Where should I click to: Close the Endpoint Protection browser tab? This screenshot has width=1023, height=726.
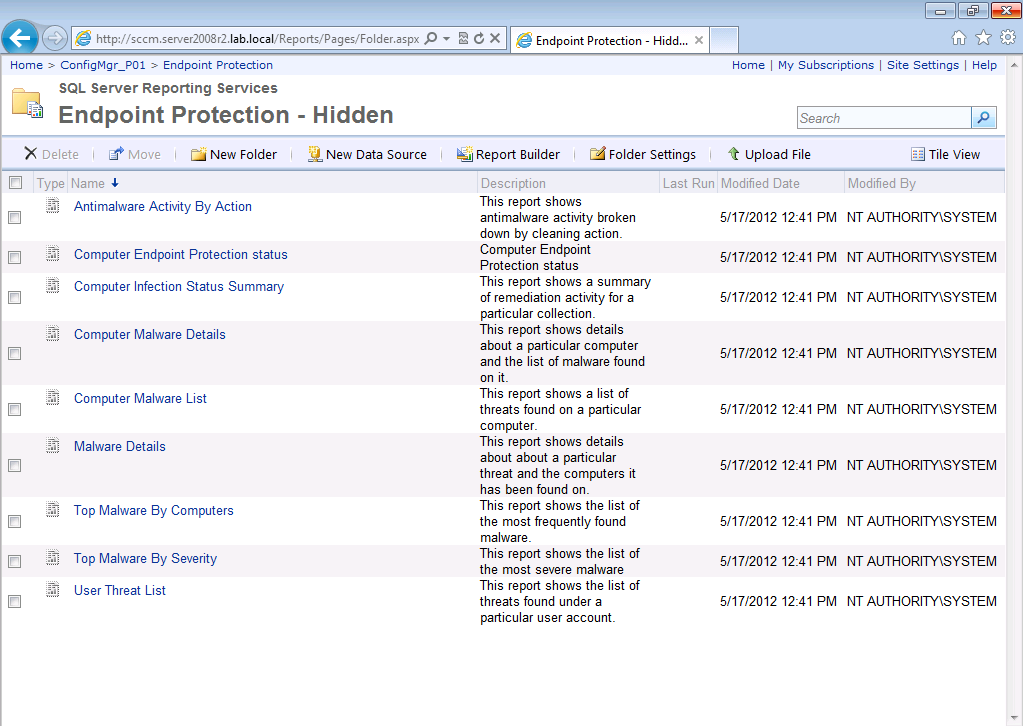pos(699,40)
